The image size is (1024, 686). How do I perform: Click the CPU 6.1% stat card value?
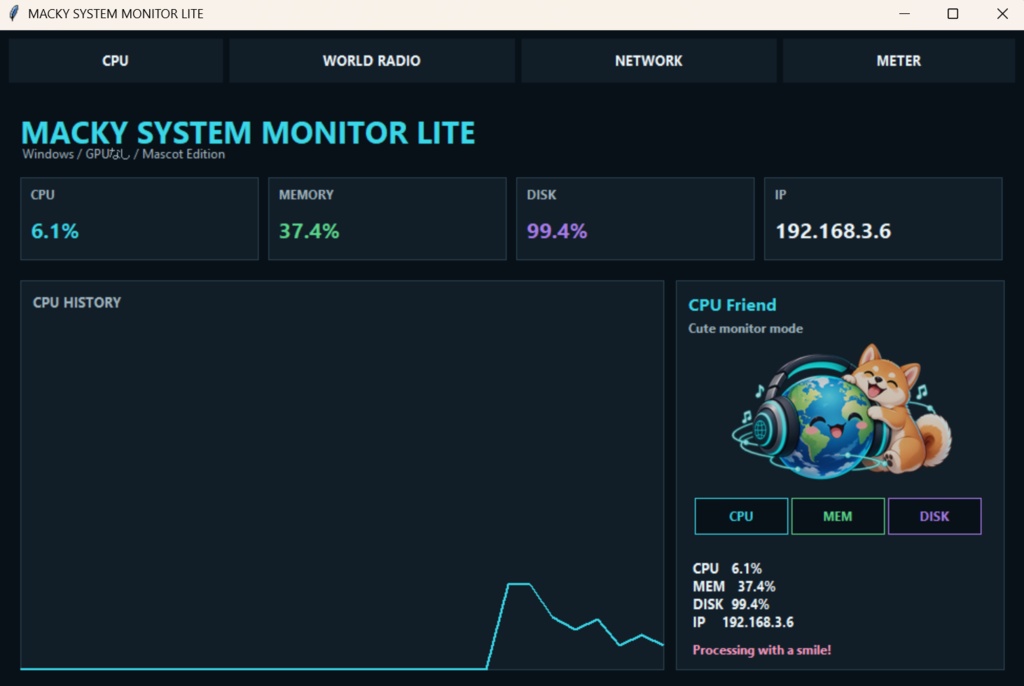tap(55, 231)
